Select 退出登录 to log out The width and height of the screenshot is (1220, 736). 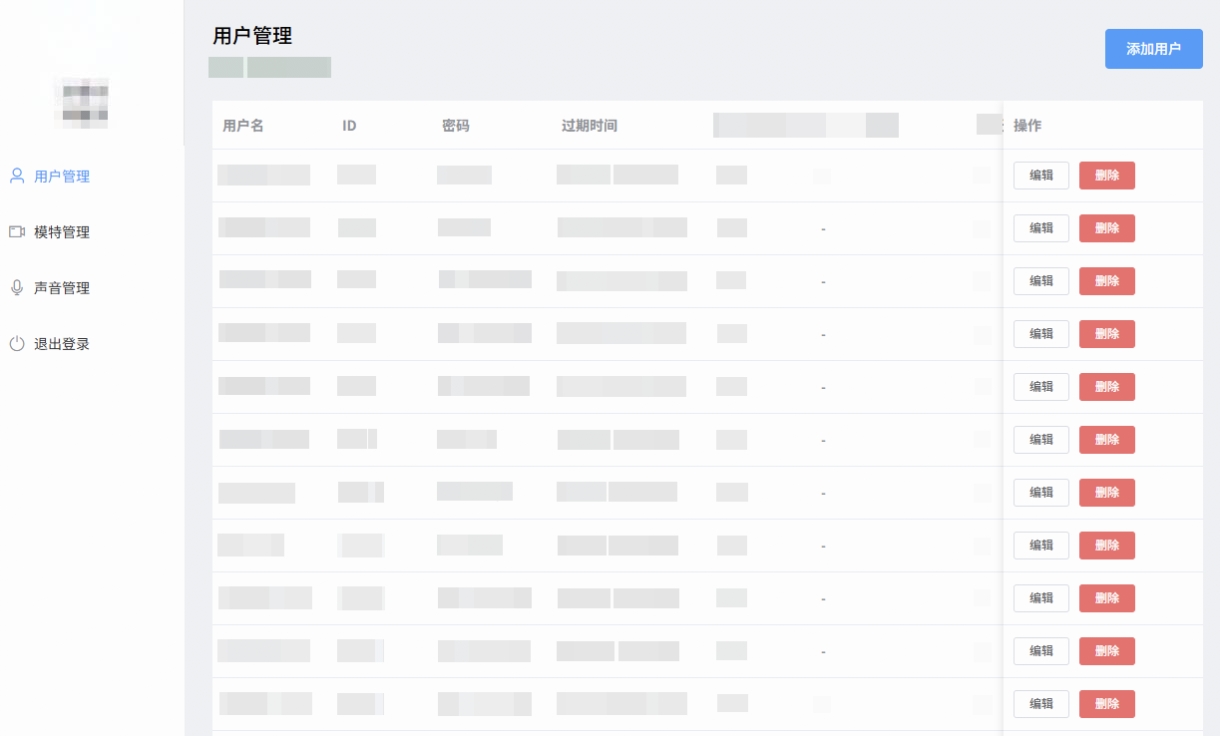pyautogui.click(x=62, y=344)
